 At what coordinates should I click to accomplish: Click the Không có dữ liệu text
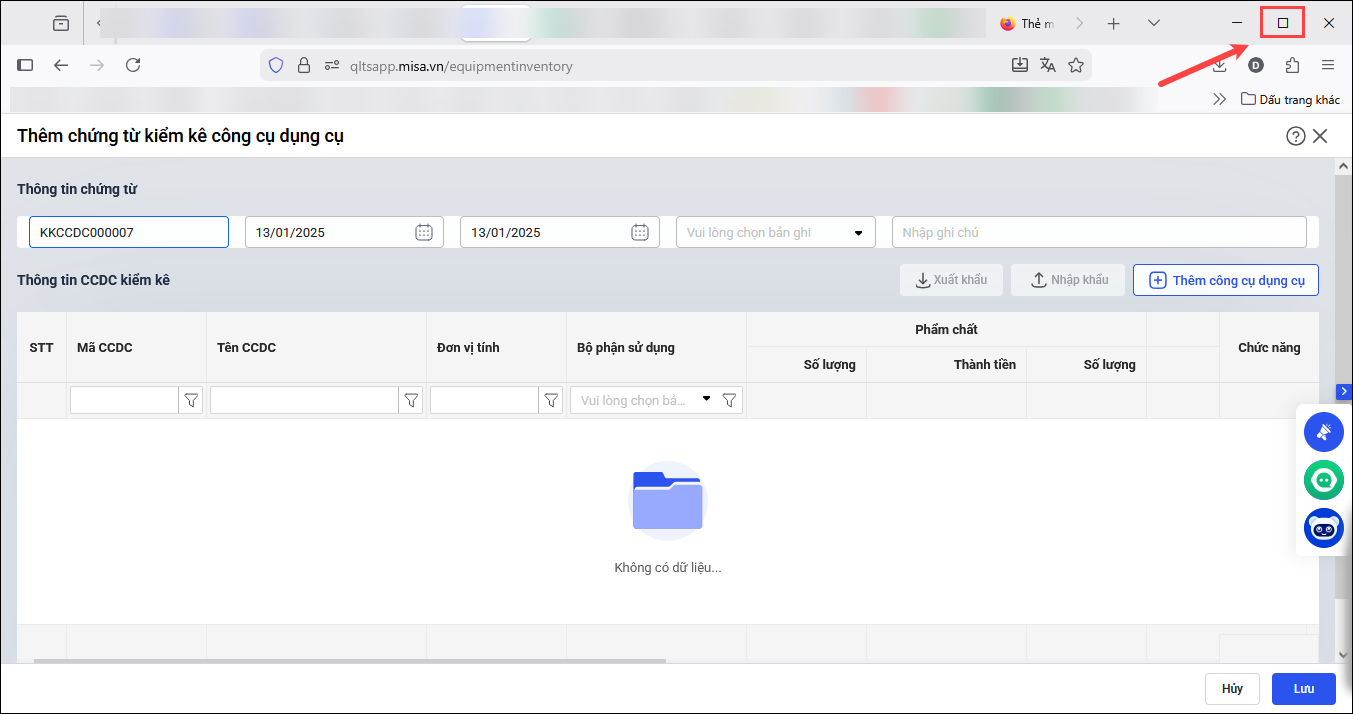[667, 567]
